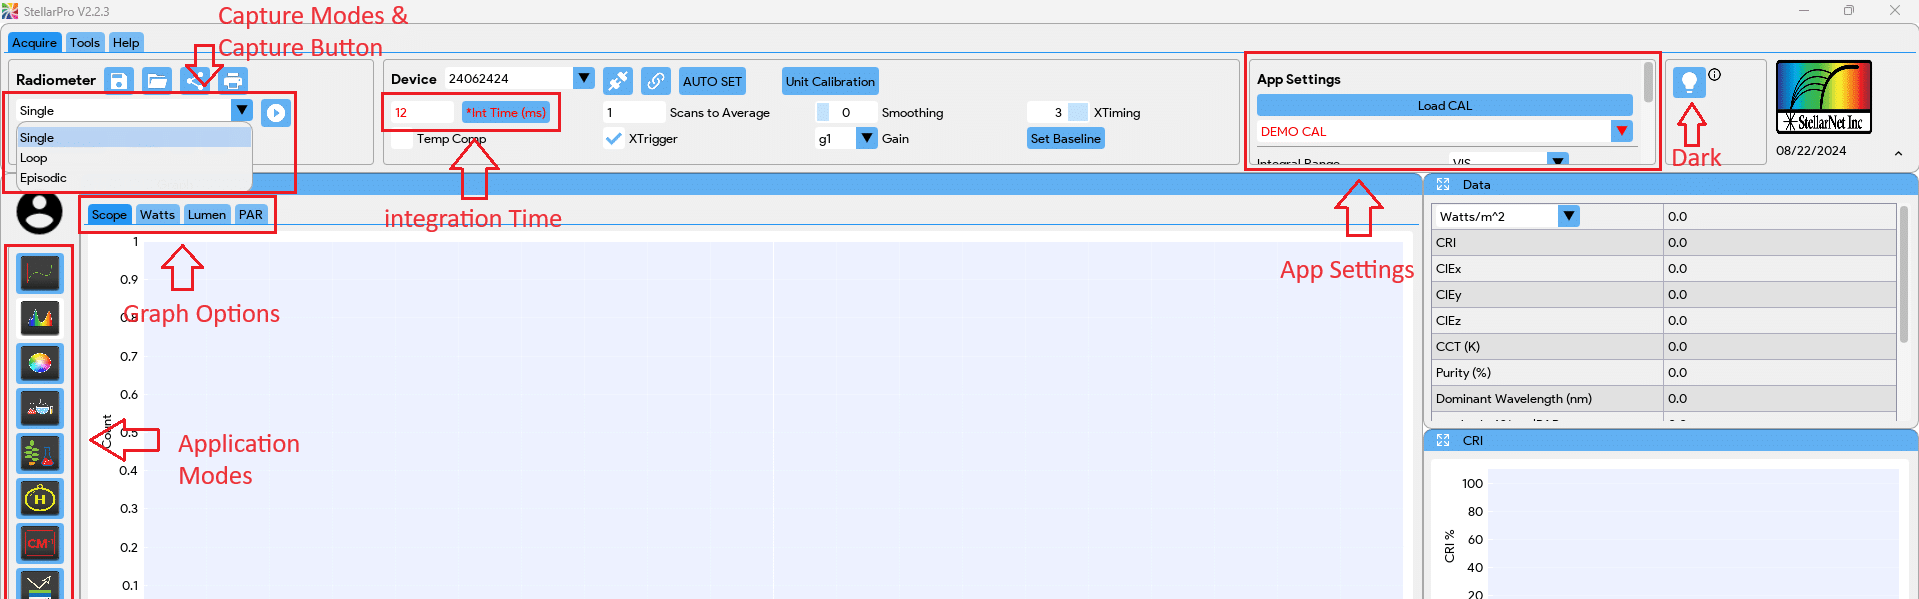Open the Integral Range VIS dropdown
This screenshot has width=1919, height=599.
click(x=1558, y=159)
